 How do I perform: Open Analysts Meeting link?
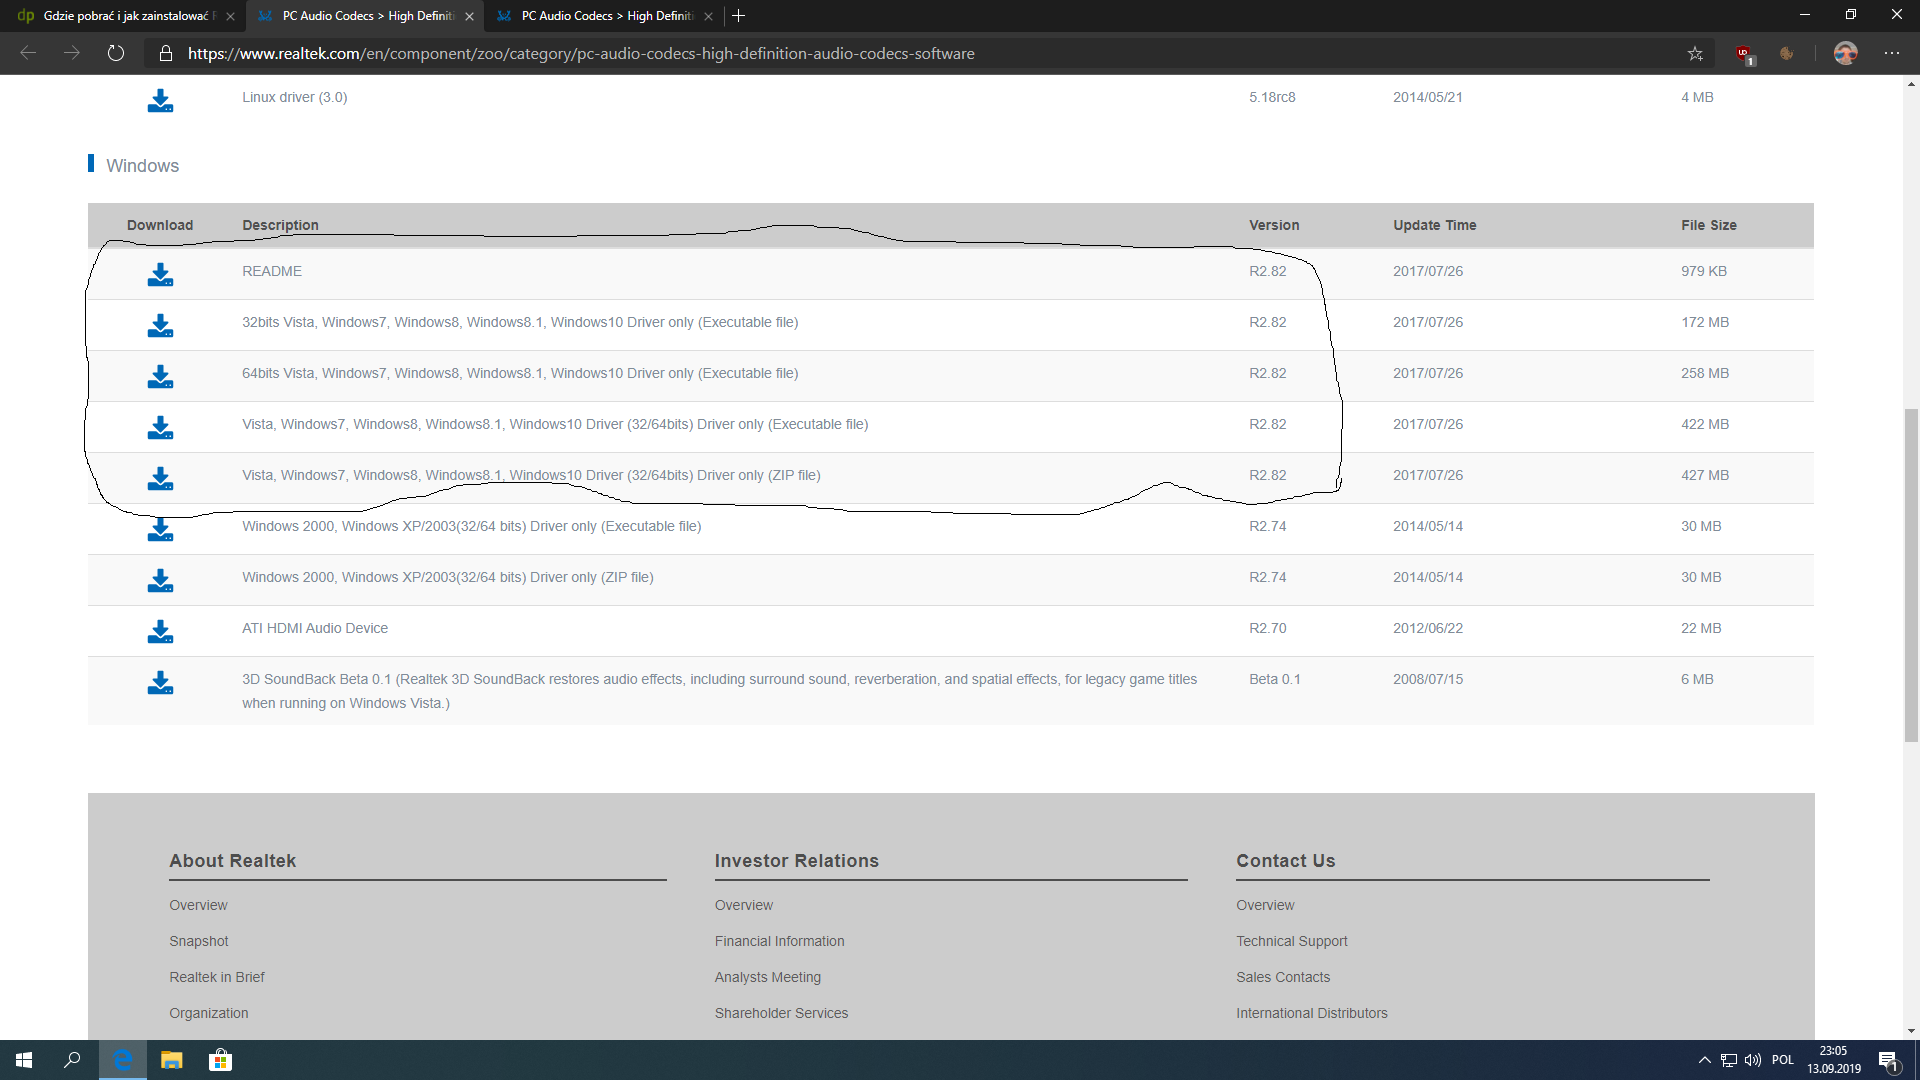click(x=768, y=977)
